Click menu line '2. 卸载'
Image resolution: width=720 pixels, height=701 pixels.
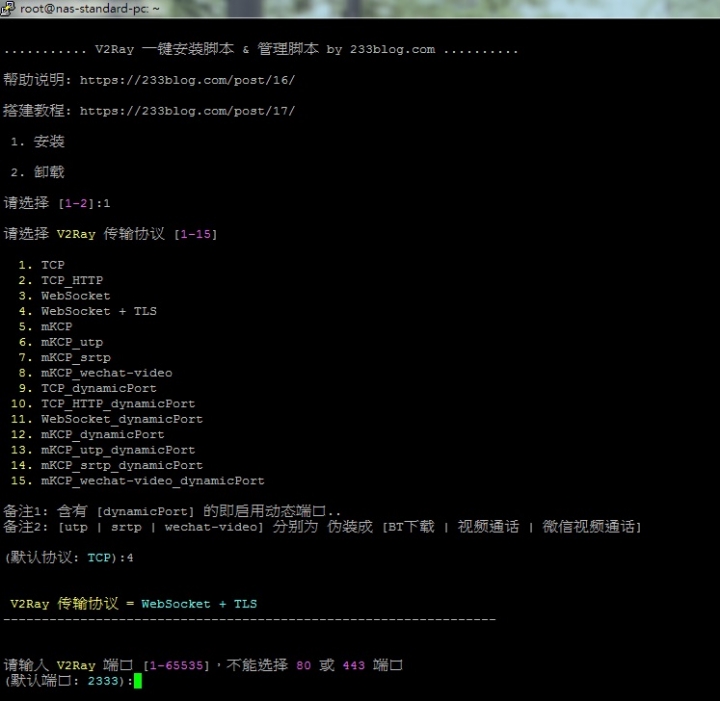[37, 172]
